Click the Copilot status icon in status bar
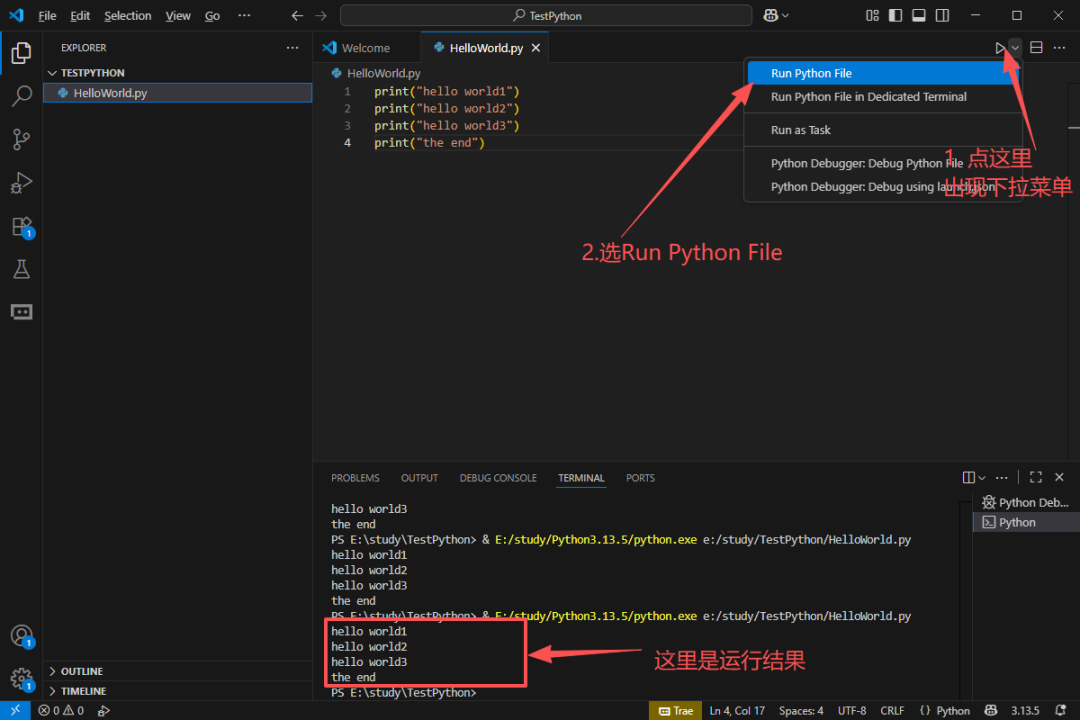 990,710
